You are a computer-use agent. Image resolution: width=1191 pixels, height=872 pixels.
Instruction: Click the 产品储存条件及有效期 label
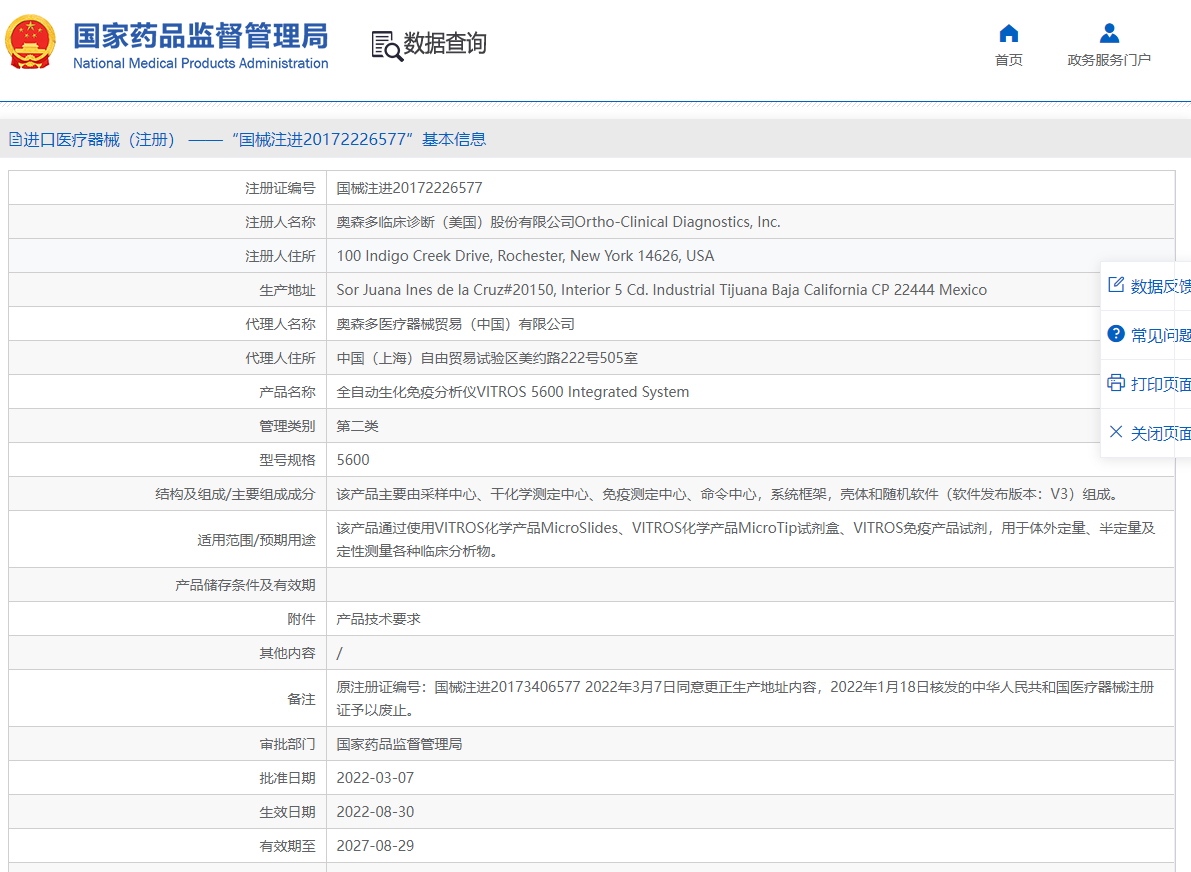coord(245,585)
